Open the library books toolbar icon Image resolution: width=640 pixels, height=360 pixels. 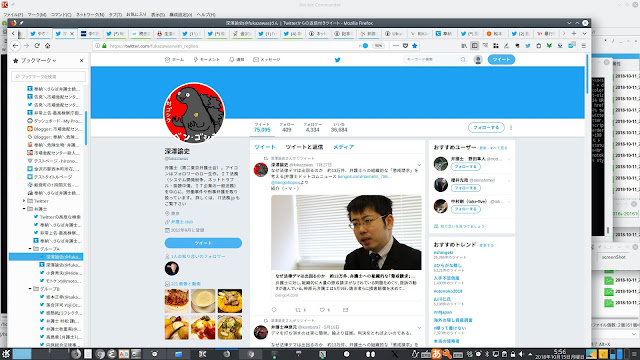click(x=464, y=46)
